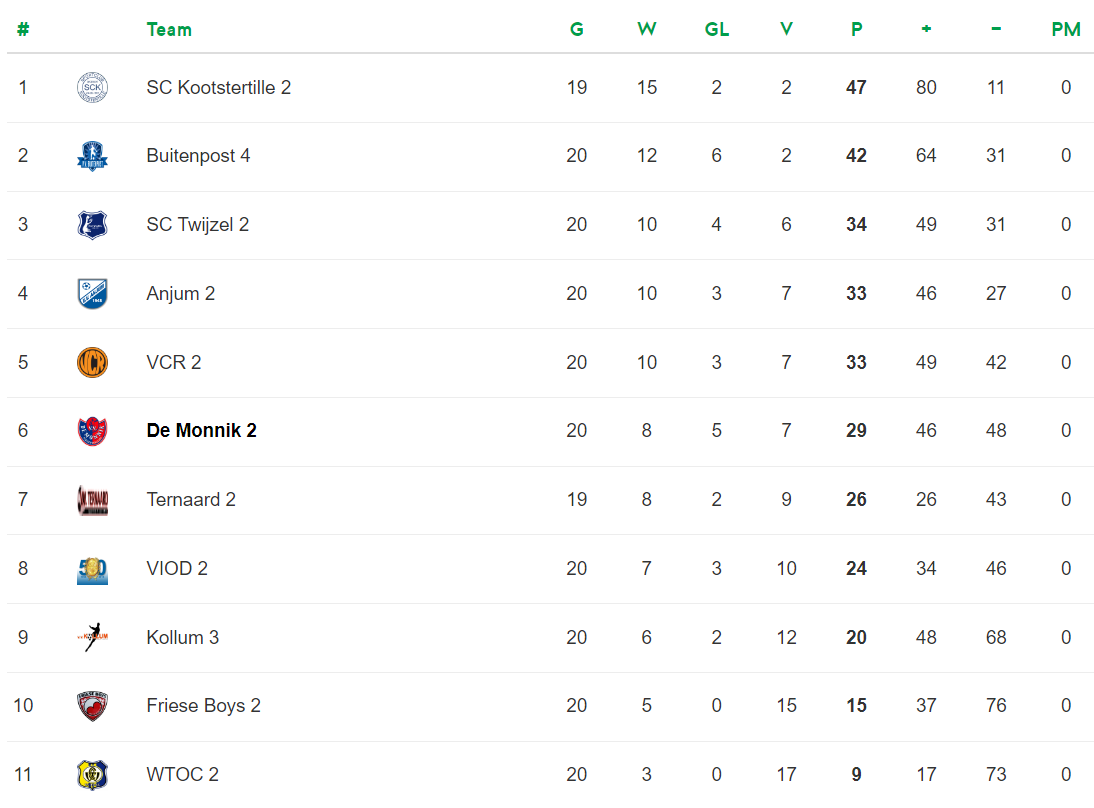
Task: Open the Friese Boys 2 team link
Action: click(203, 706)
